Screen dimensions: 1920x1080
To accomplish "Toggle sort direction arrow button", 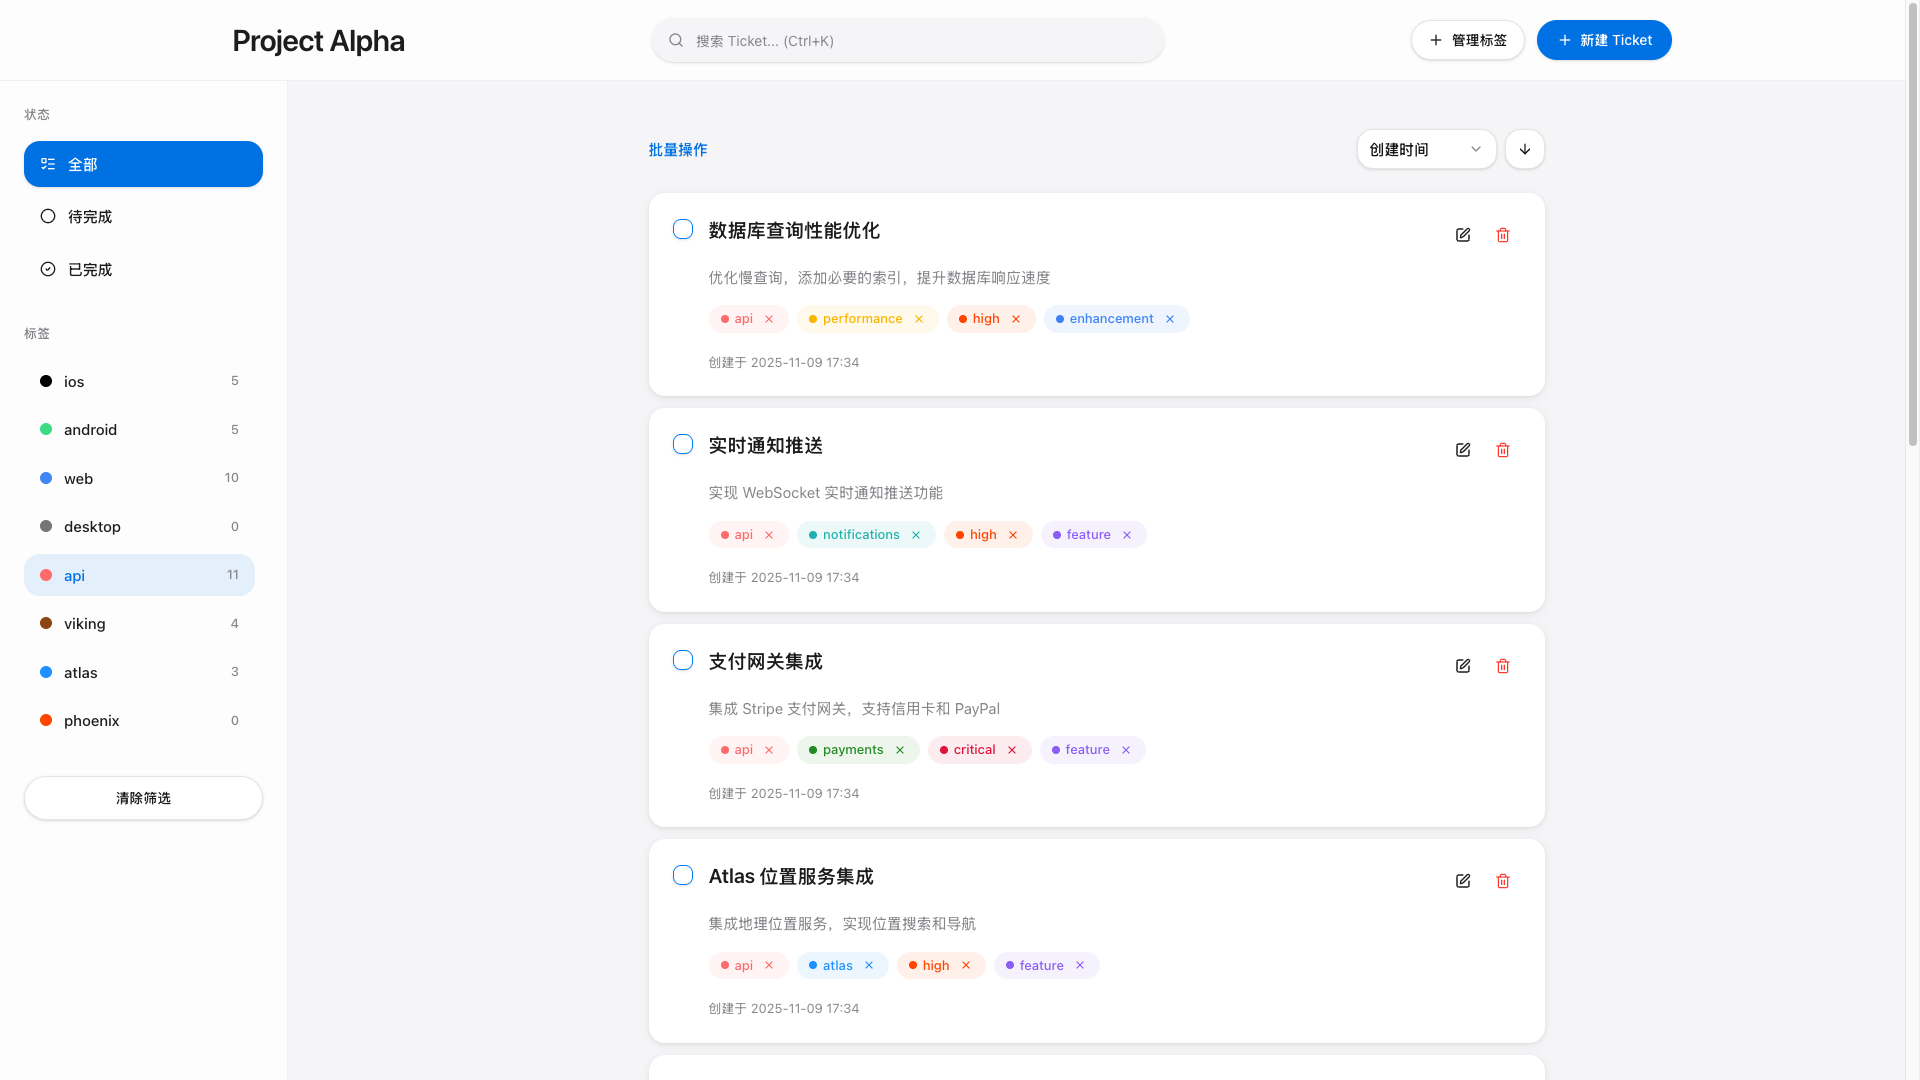I will coord(1524,149).
